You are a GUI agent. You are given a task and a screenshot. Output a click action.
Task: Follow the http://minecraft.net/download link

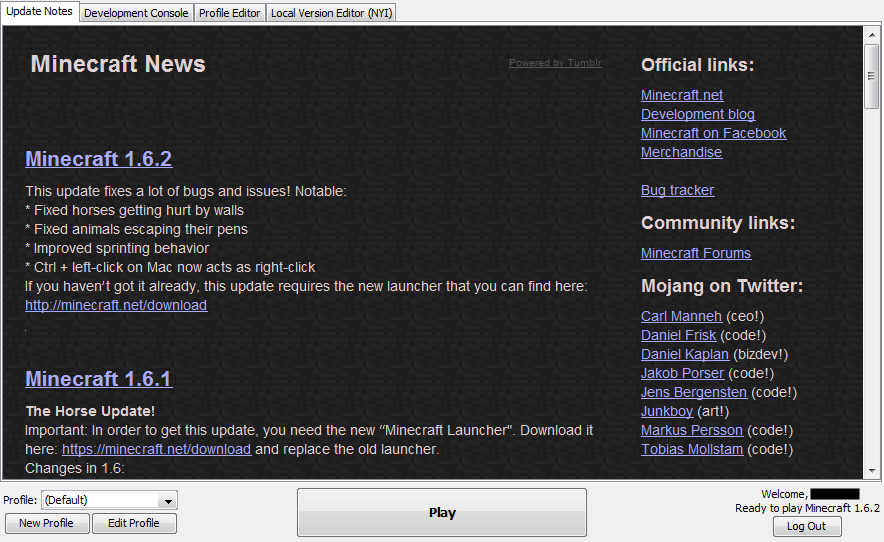pos(116,305)
